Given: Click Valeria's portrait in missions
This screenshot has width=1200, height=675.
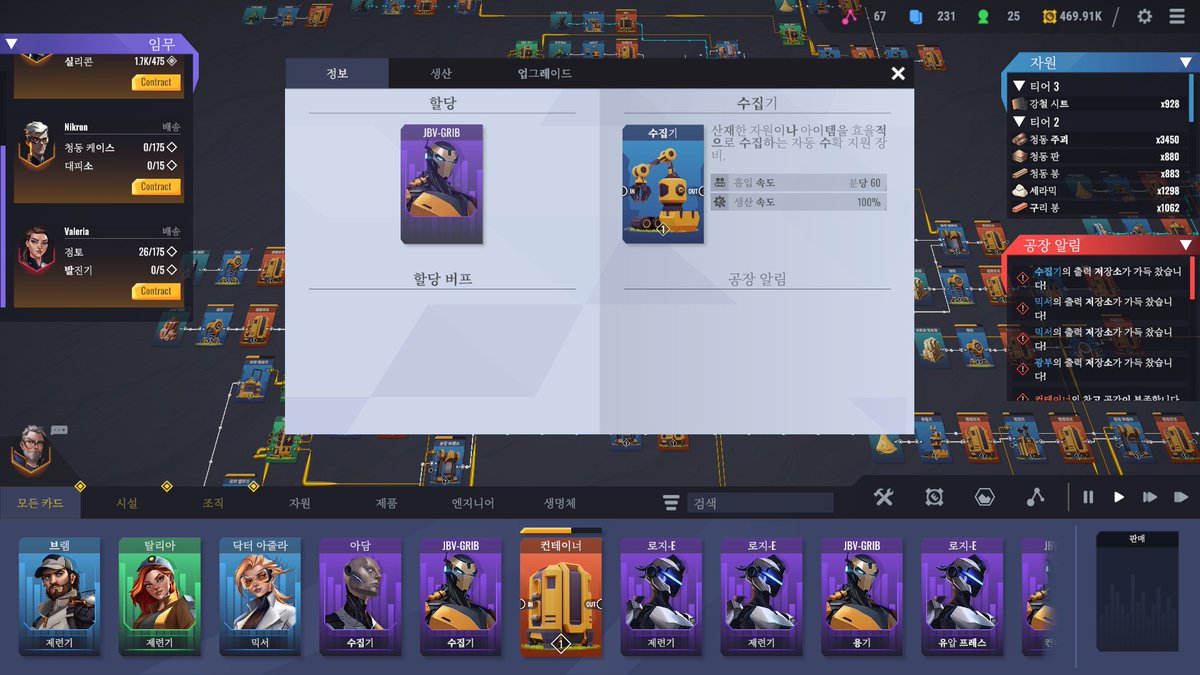Looking at the screenshot, I should pos(36,250).
